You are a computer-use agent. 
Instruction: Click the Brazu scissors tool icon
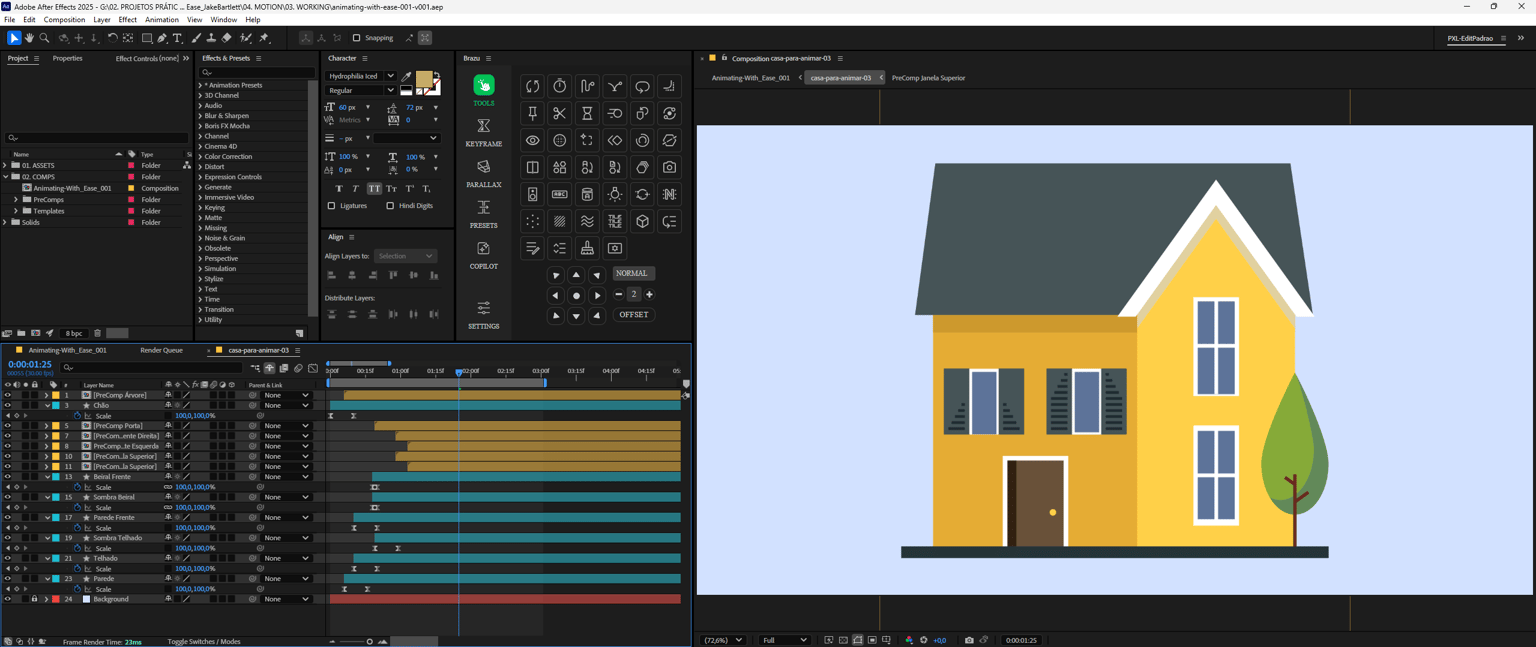[560, 113]
